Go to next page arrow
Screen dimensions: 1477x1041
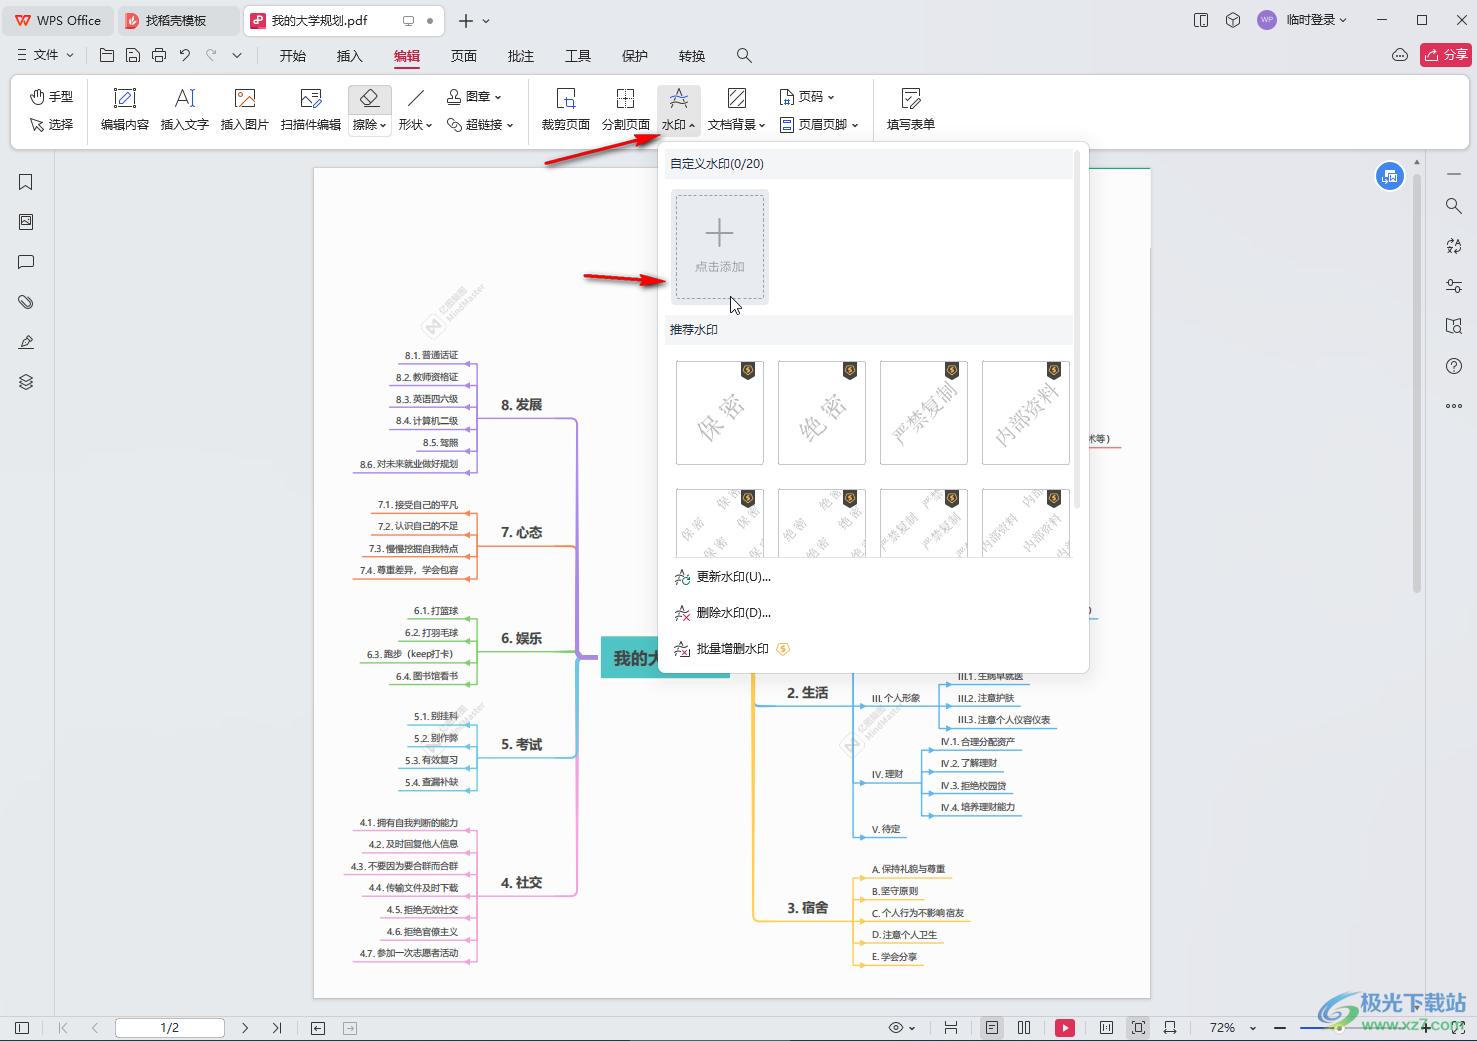point(245,1028)
